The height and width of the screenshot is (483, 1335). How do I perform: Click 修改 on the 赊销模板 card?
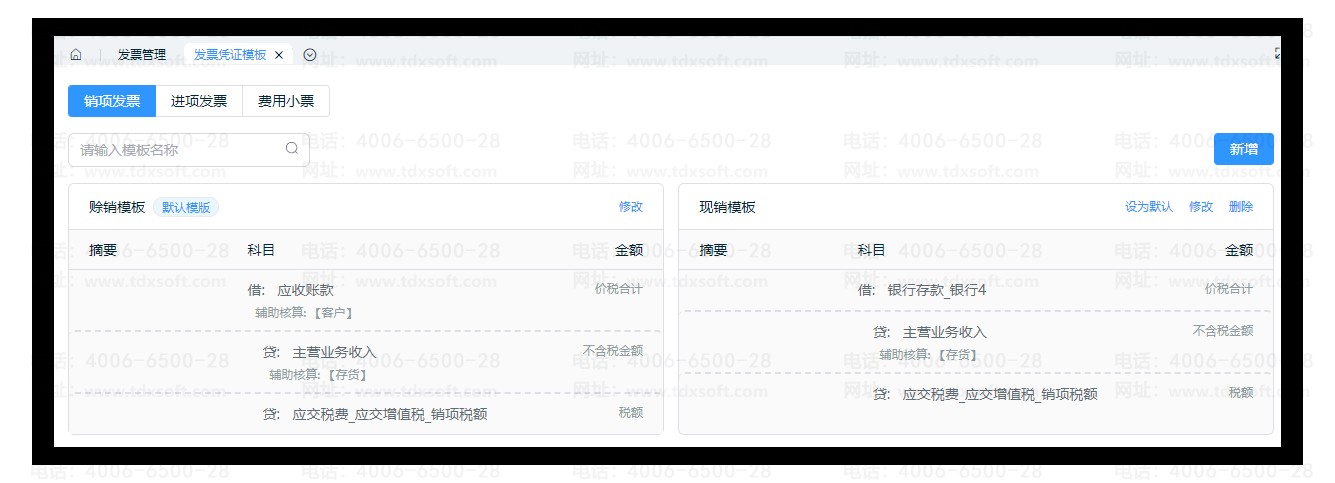630,207
